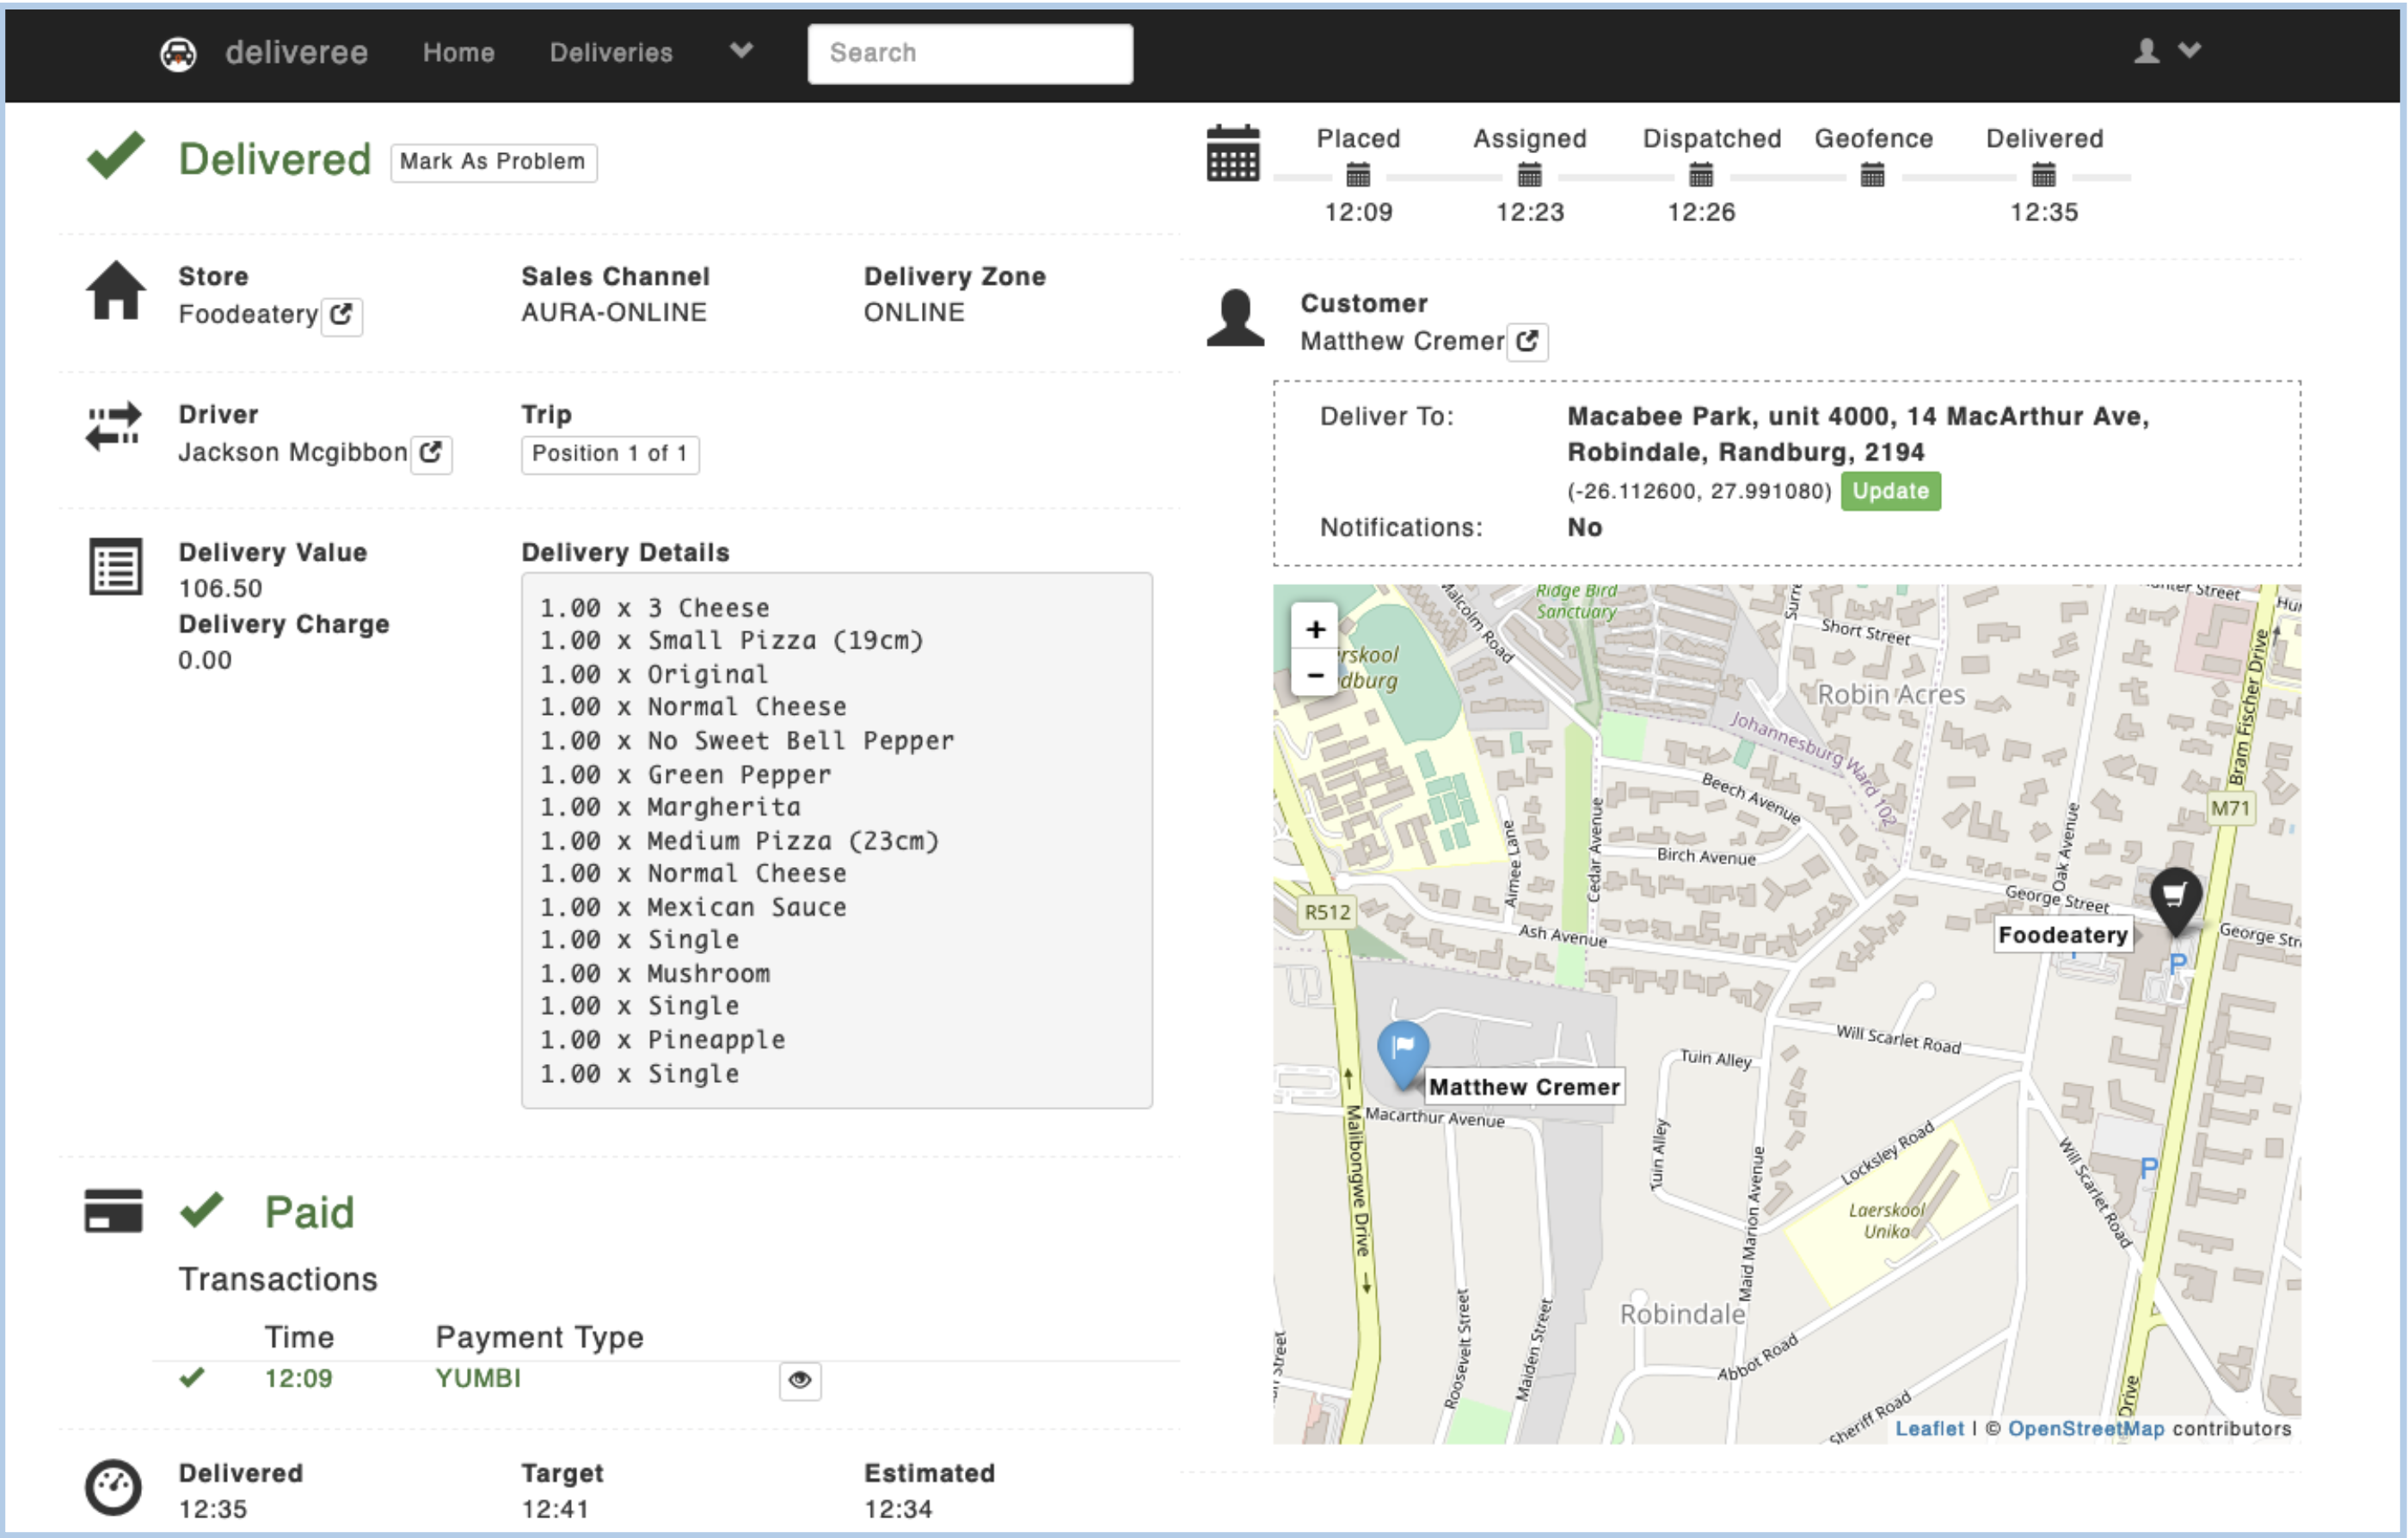2408x1538 pixels.
Task: Open the Deliveries menu item
Action: (x=611, y=53)
